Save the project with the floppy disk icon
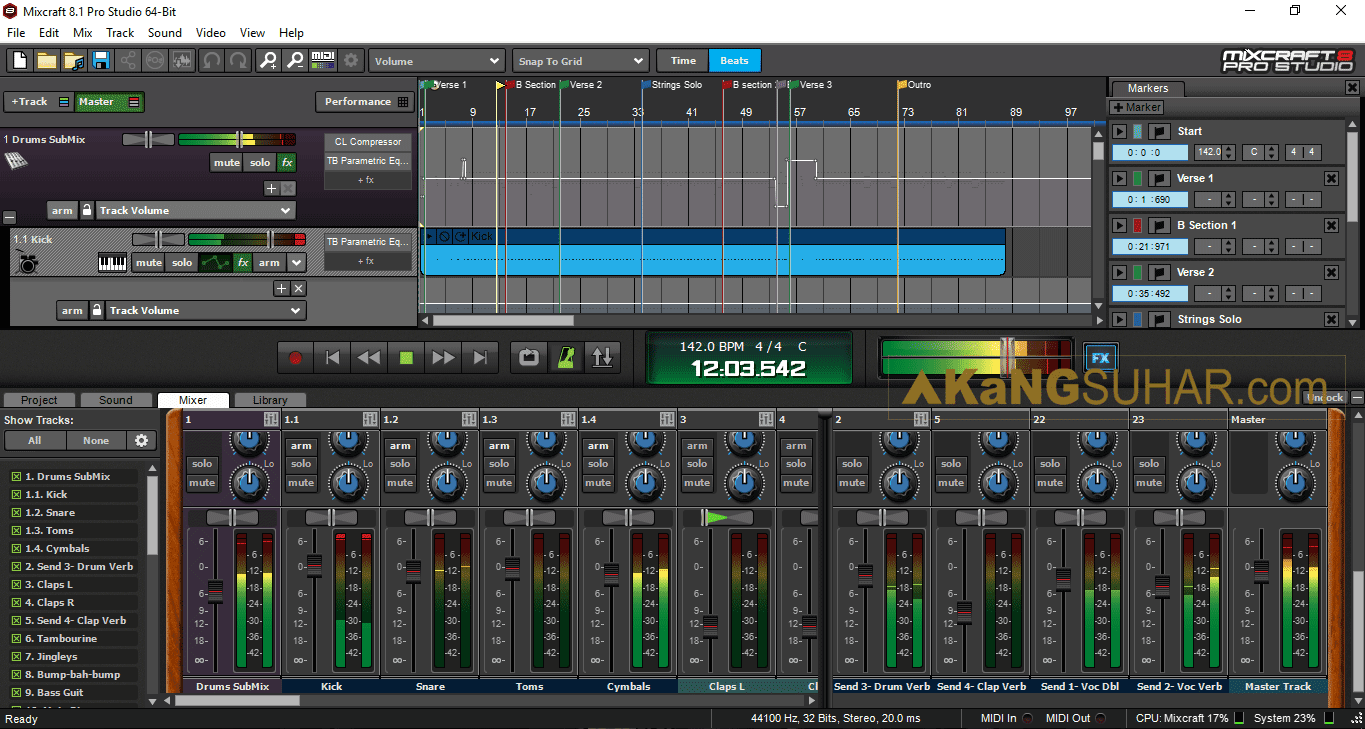The width and height of the screenshot is (1365, 729). click(100, 61)
